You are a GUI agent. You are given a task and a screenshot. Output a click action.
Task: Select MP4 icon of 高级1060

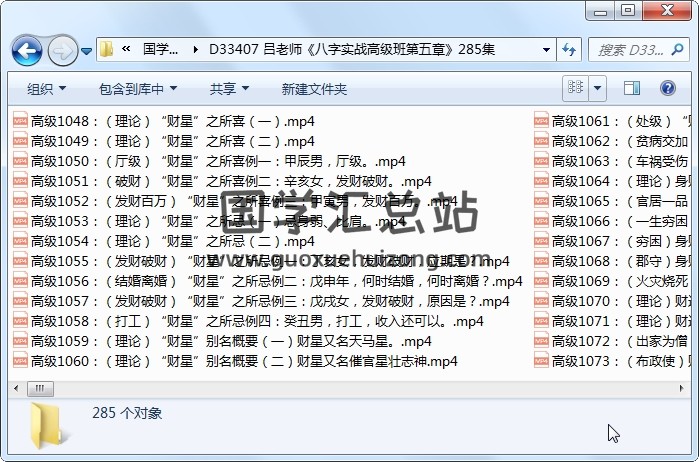pyautogui.click(x=20, y=360)
